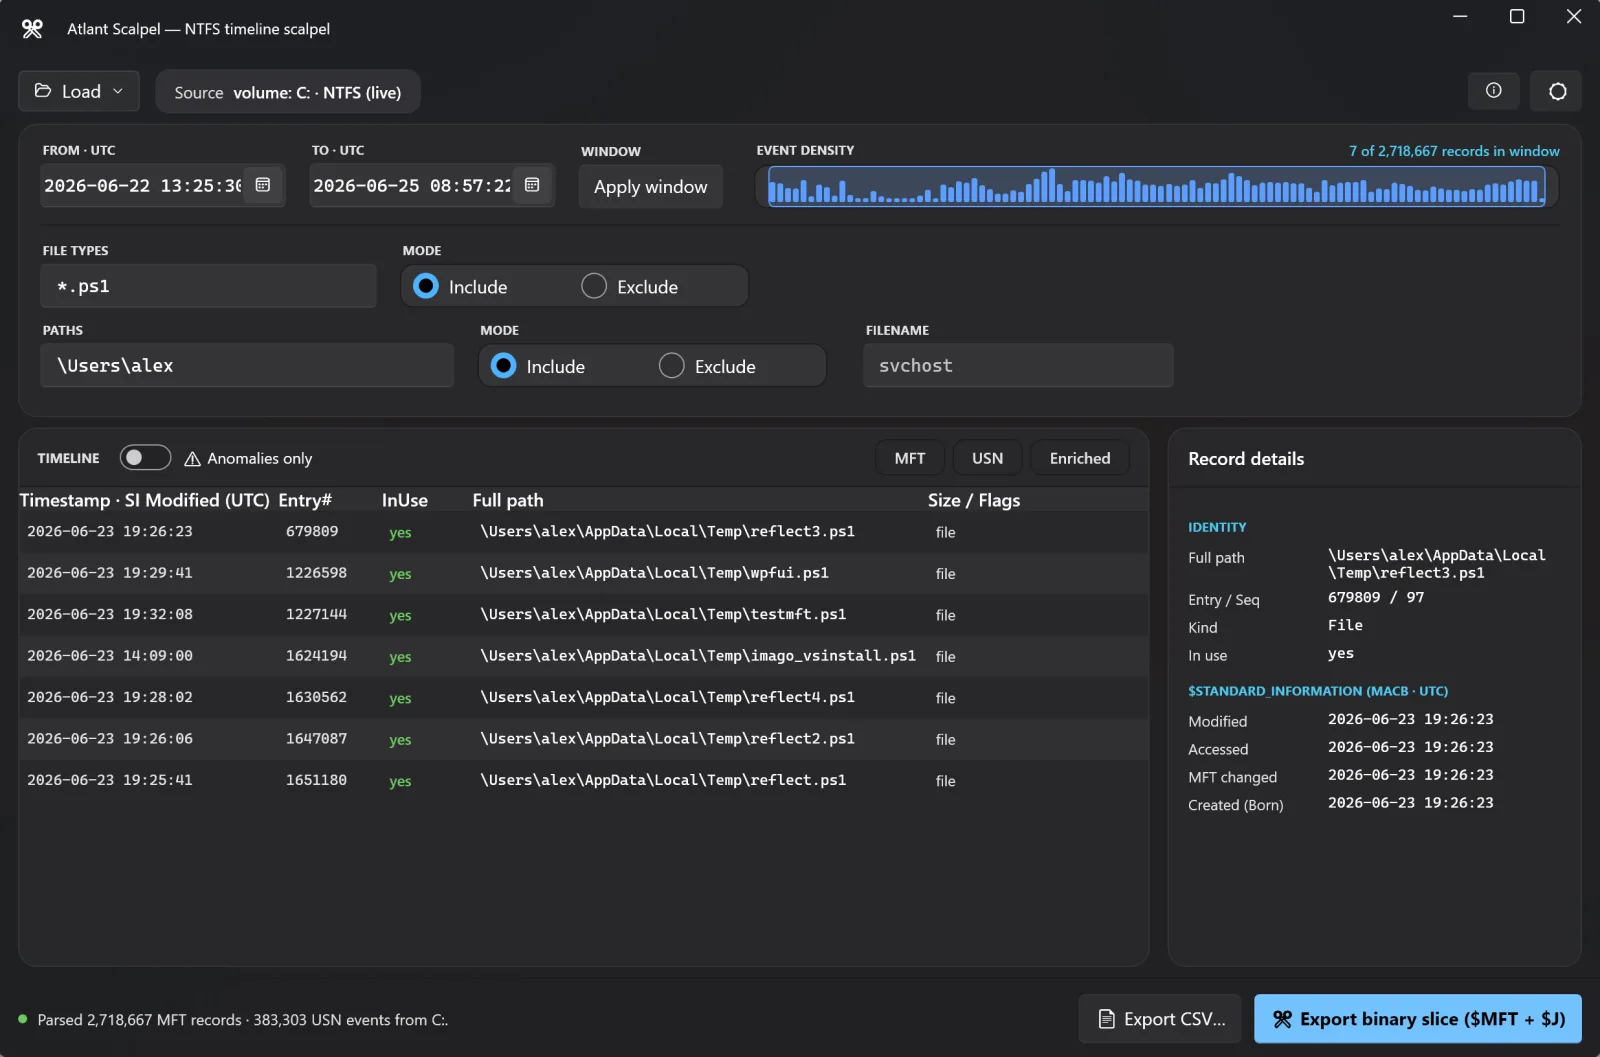Viewport: 1600px width, 1057px height.
Task: Focus the paths \Users\alex field
Action: pos(247,366)
